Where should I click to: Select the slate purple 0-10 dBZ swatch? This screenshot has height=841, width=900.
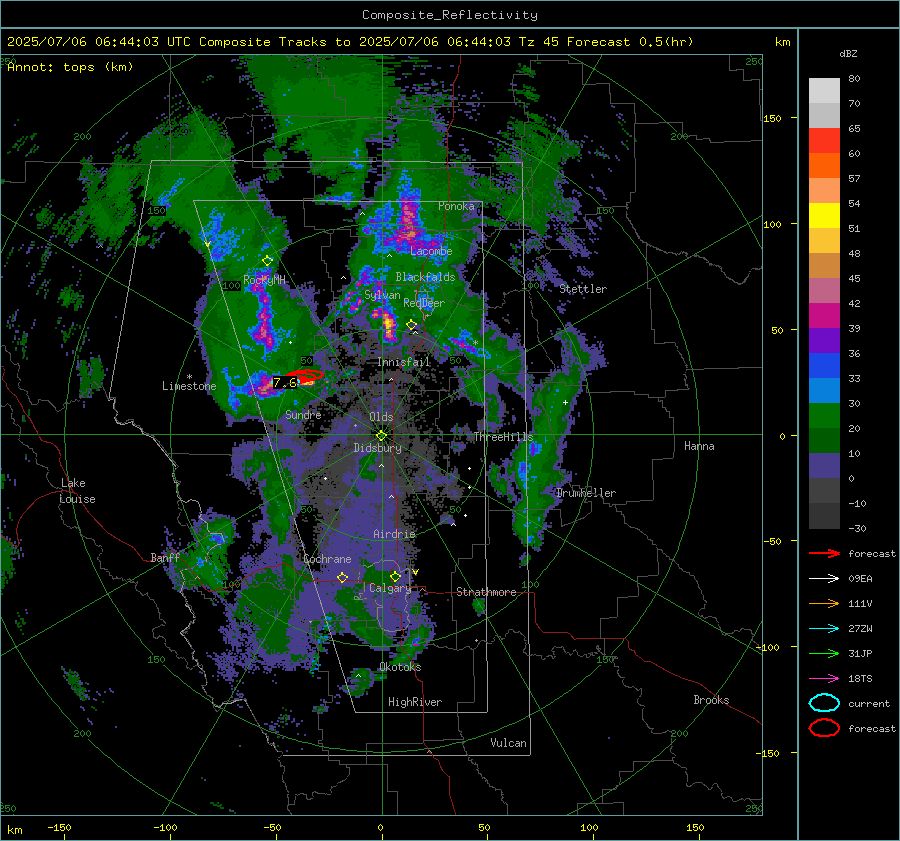(x=824, y=466)
